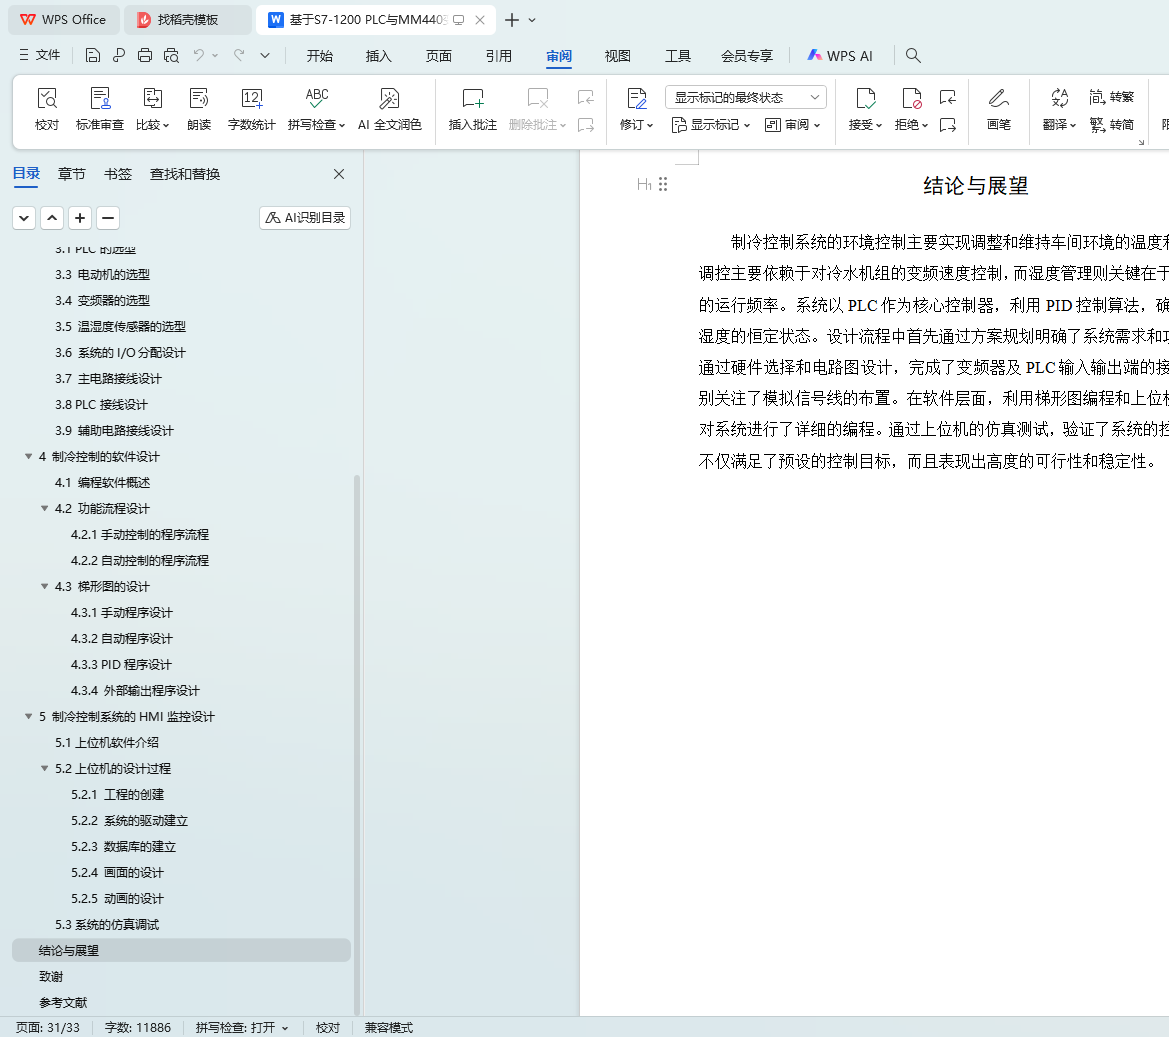Expand quick access toolbar more arrow
Image resolution: width=1169 pixels, height=1037 pixels.
(x=265, y=55)
